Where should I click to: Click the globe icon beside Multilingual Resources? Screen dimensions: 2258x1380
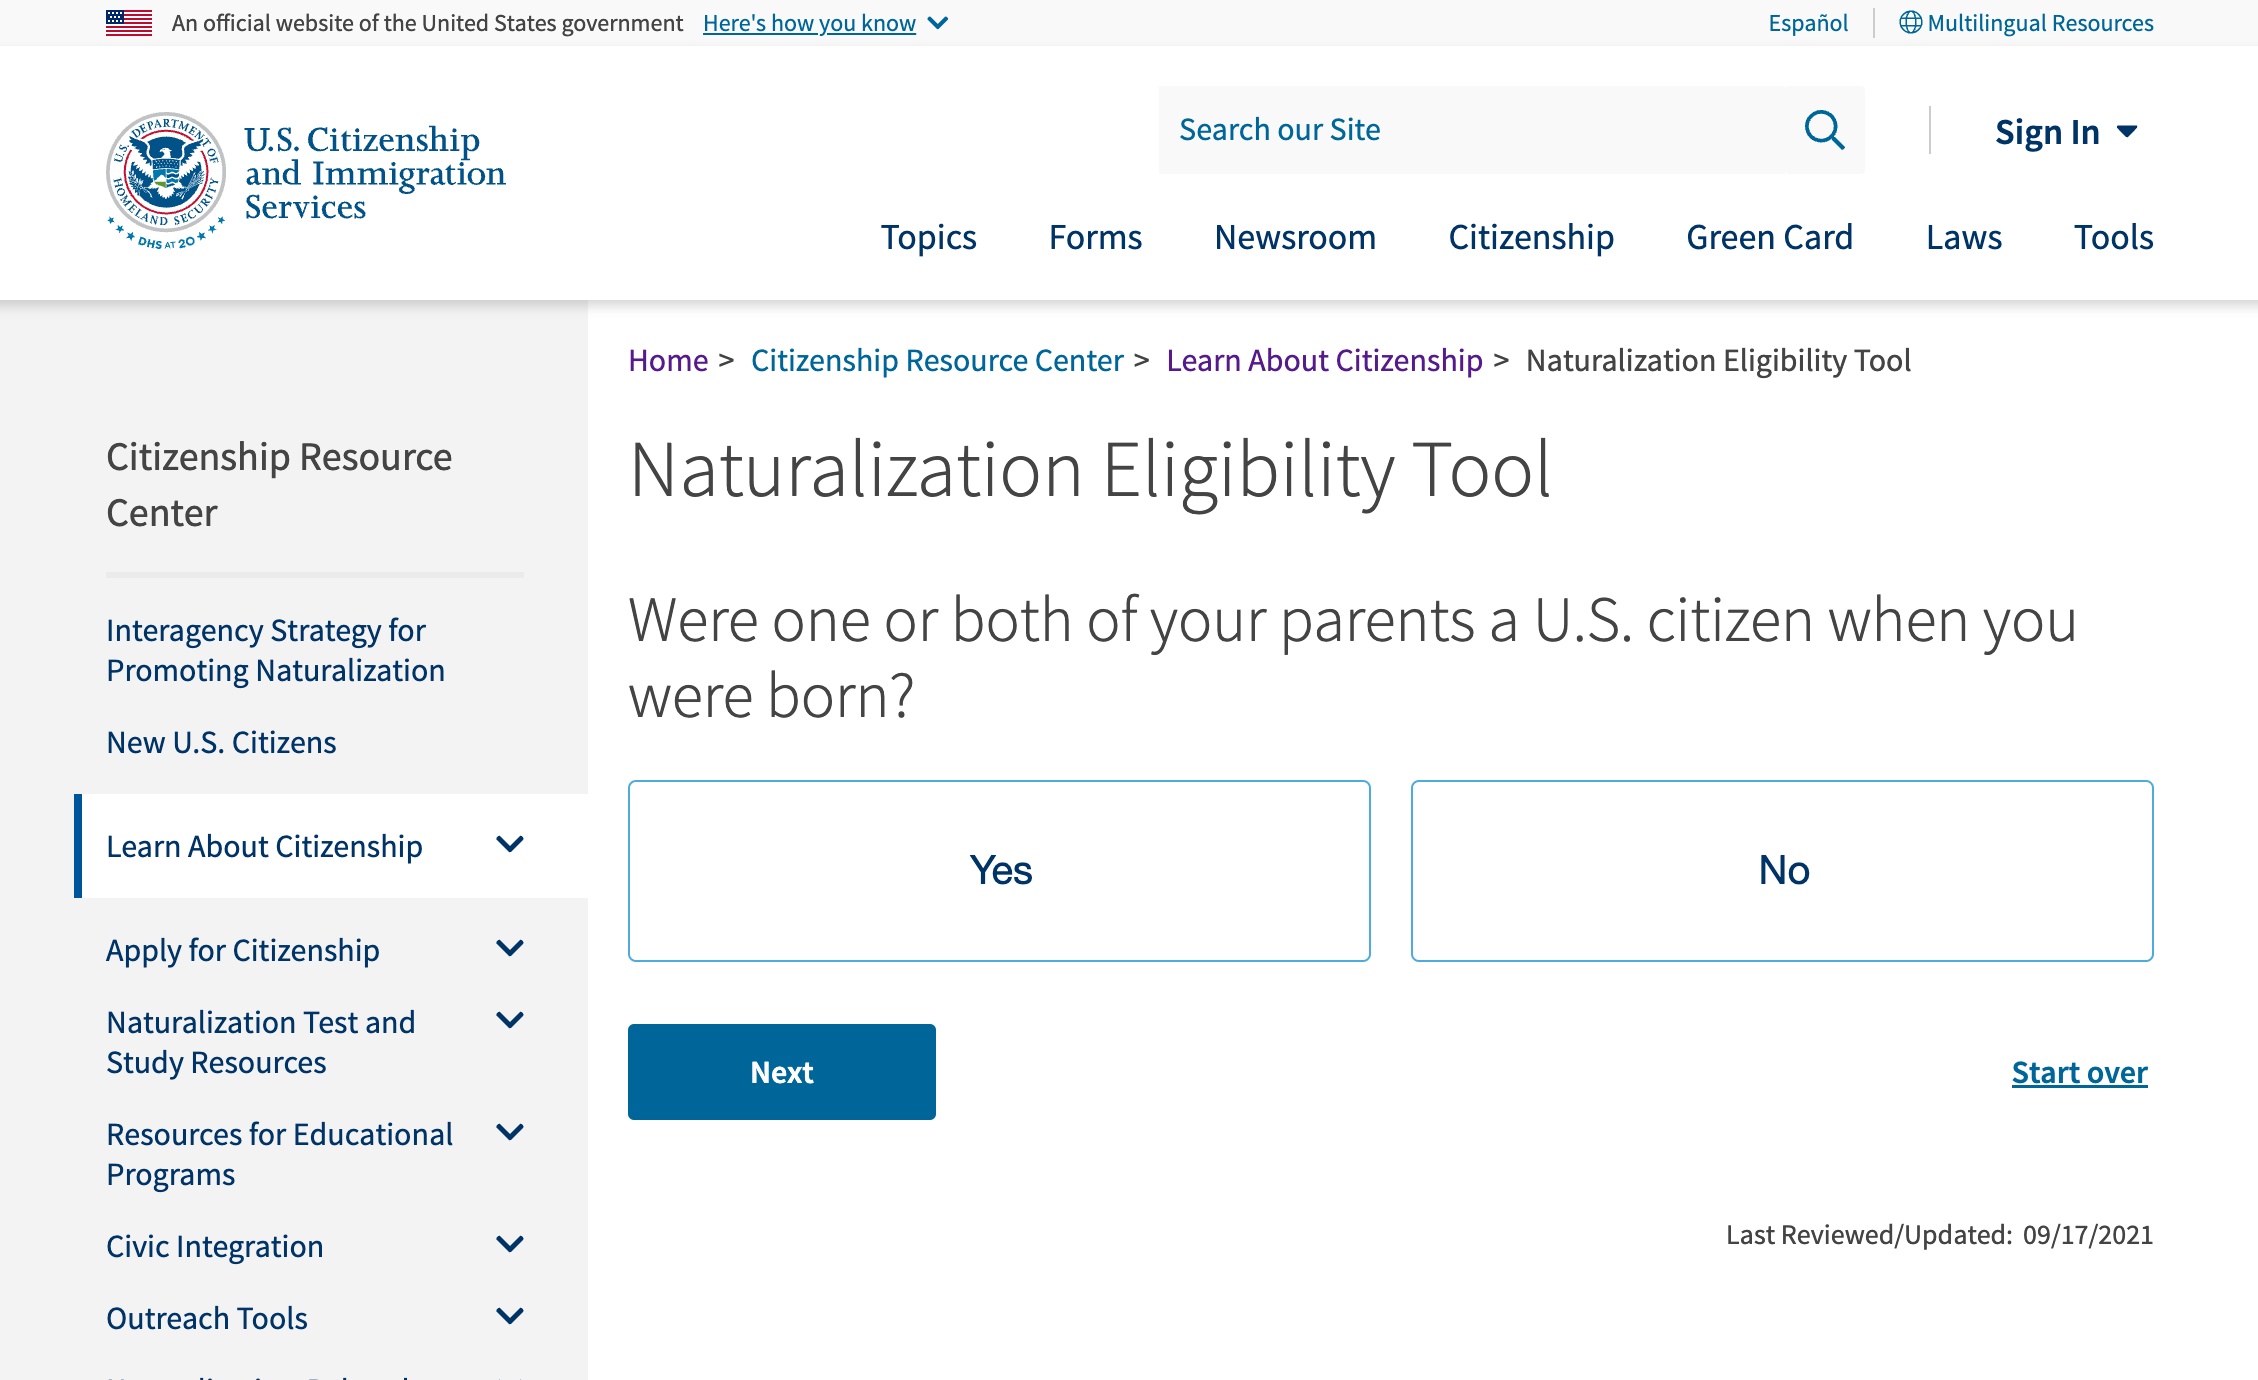click(1910, 23)
